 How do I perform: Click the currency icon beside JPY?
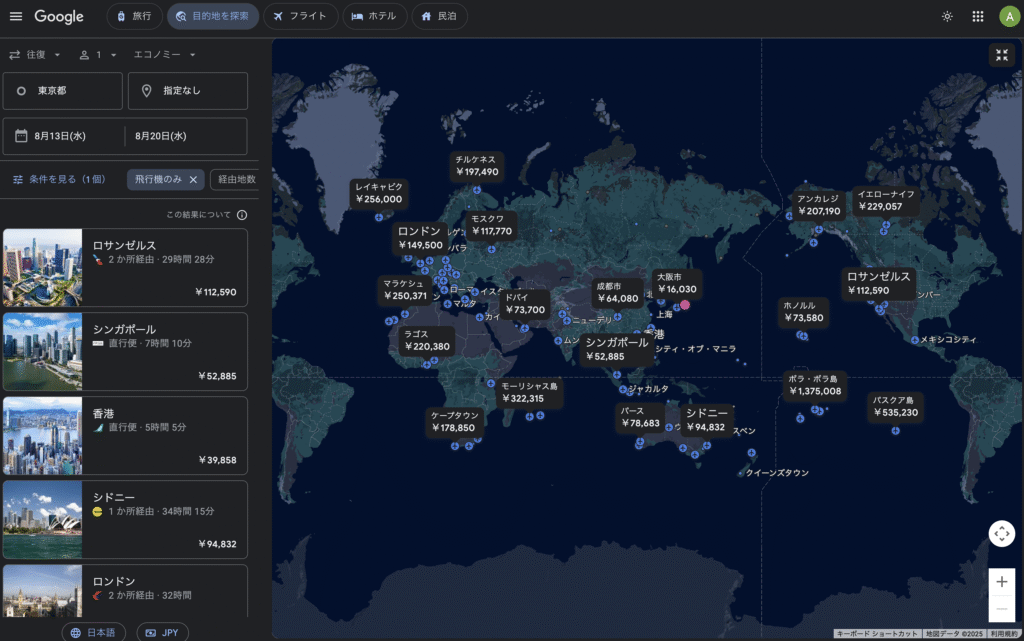point(151,633)
